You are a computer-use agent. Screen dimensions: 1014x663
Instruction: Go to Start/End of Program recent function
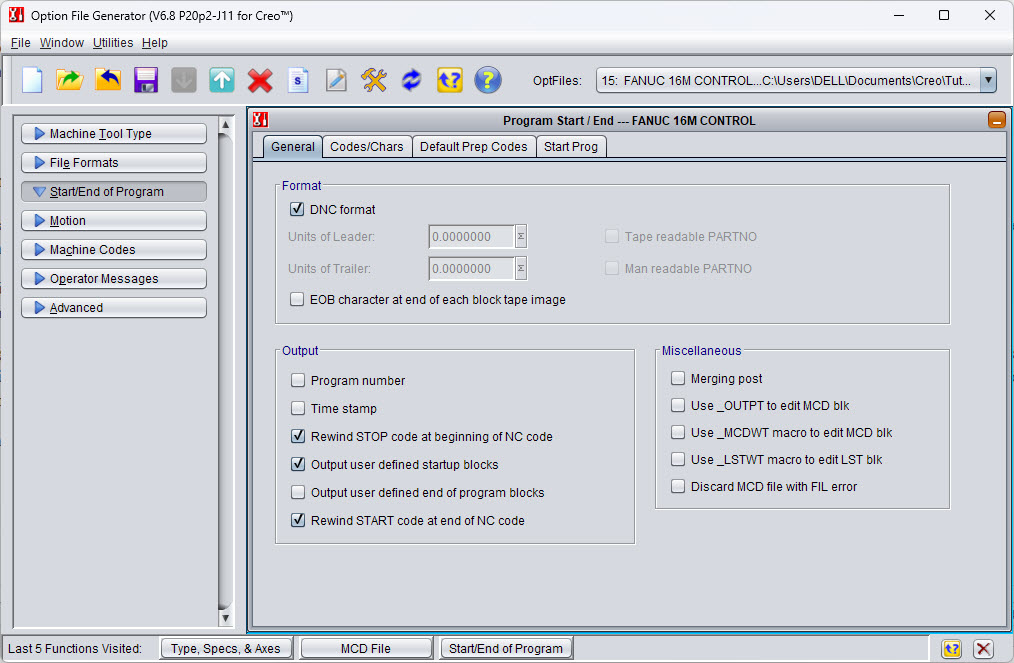506,649
